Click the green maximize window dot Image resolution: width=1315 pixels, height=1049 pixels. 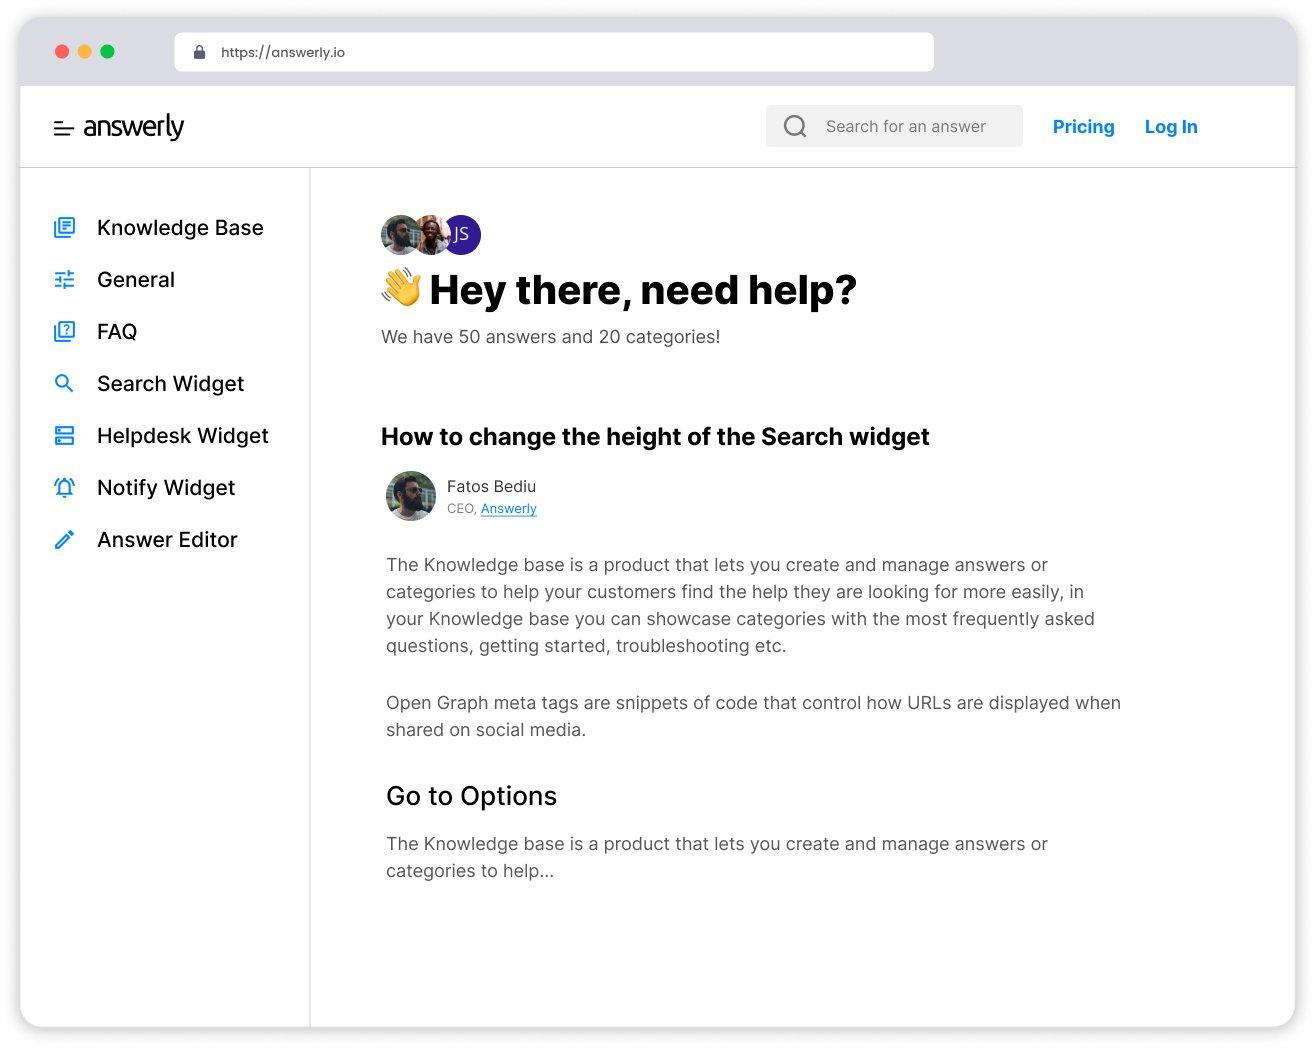[x=108, y=52]
